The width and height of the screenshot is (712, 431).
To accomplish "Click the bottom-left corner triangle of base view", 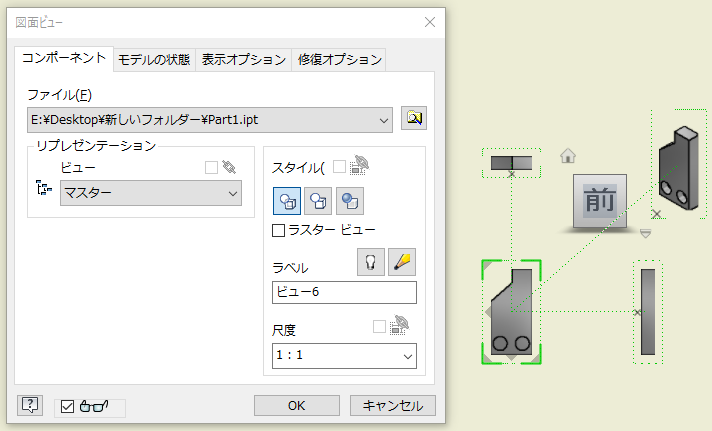I will pyautogui.click(x=488, y=358).
